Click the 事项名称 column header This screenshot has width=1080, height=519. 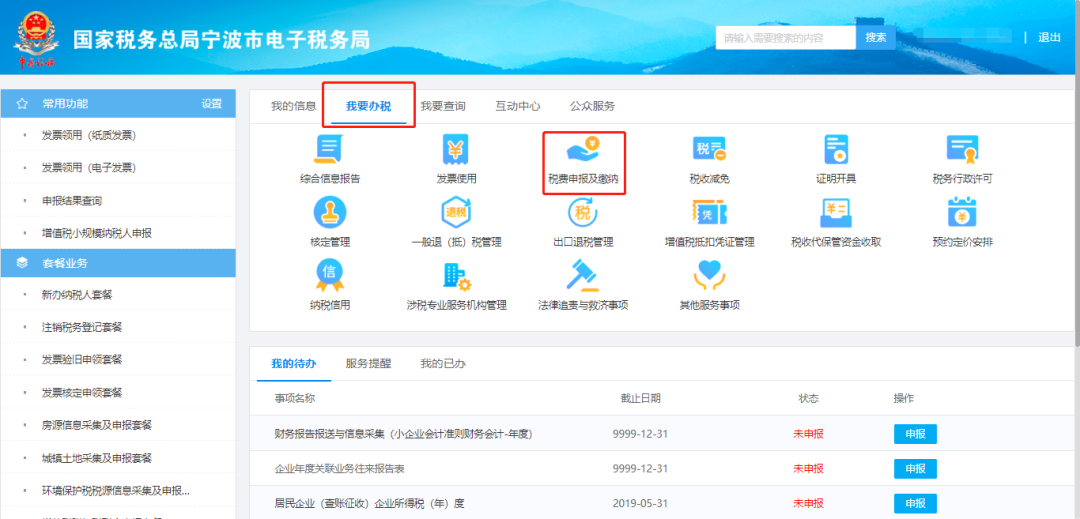[295, 399]
